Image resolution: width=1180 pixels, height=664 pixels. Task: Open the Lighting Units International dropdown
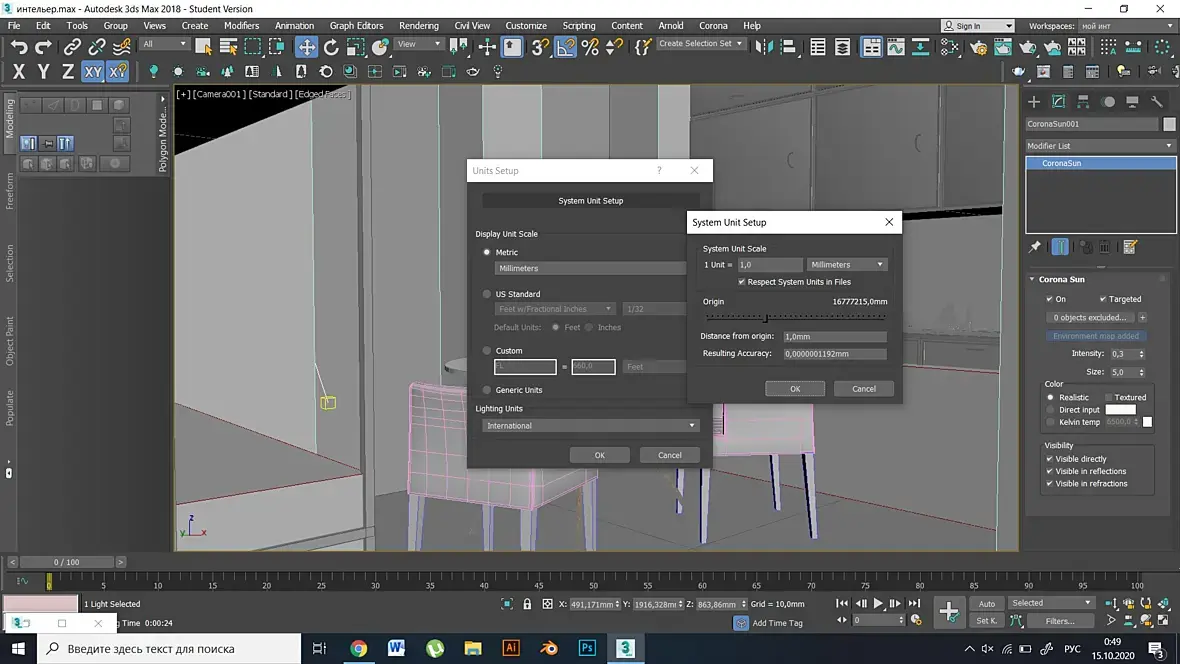coord(590,426)
